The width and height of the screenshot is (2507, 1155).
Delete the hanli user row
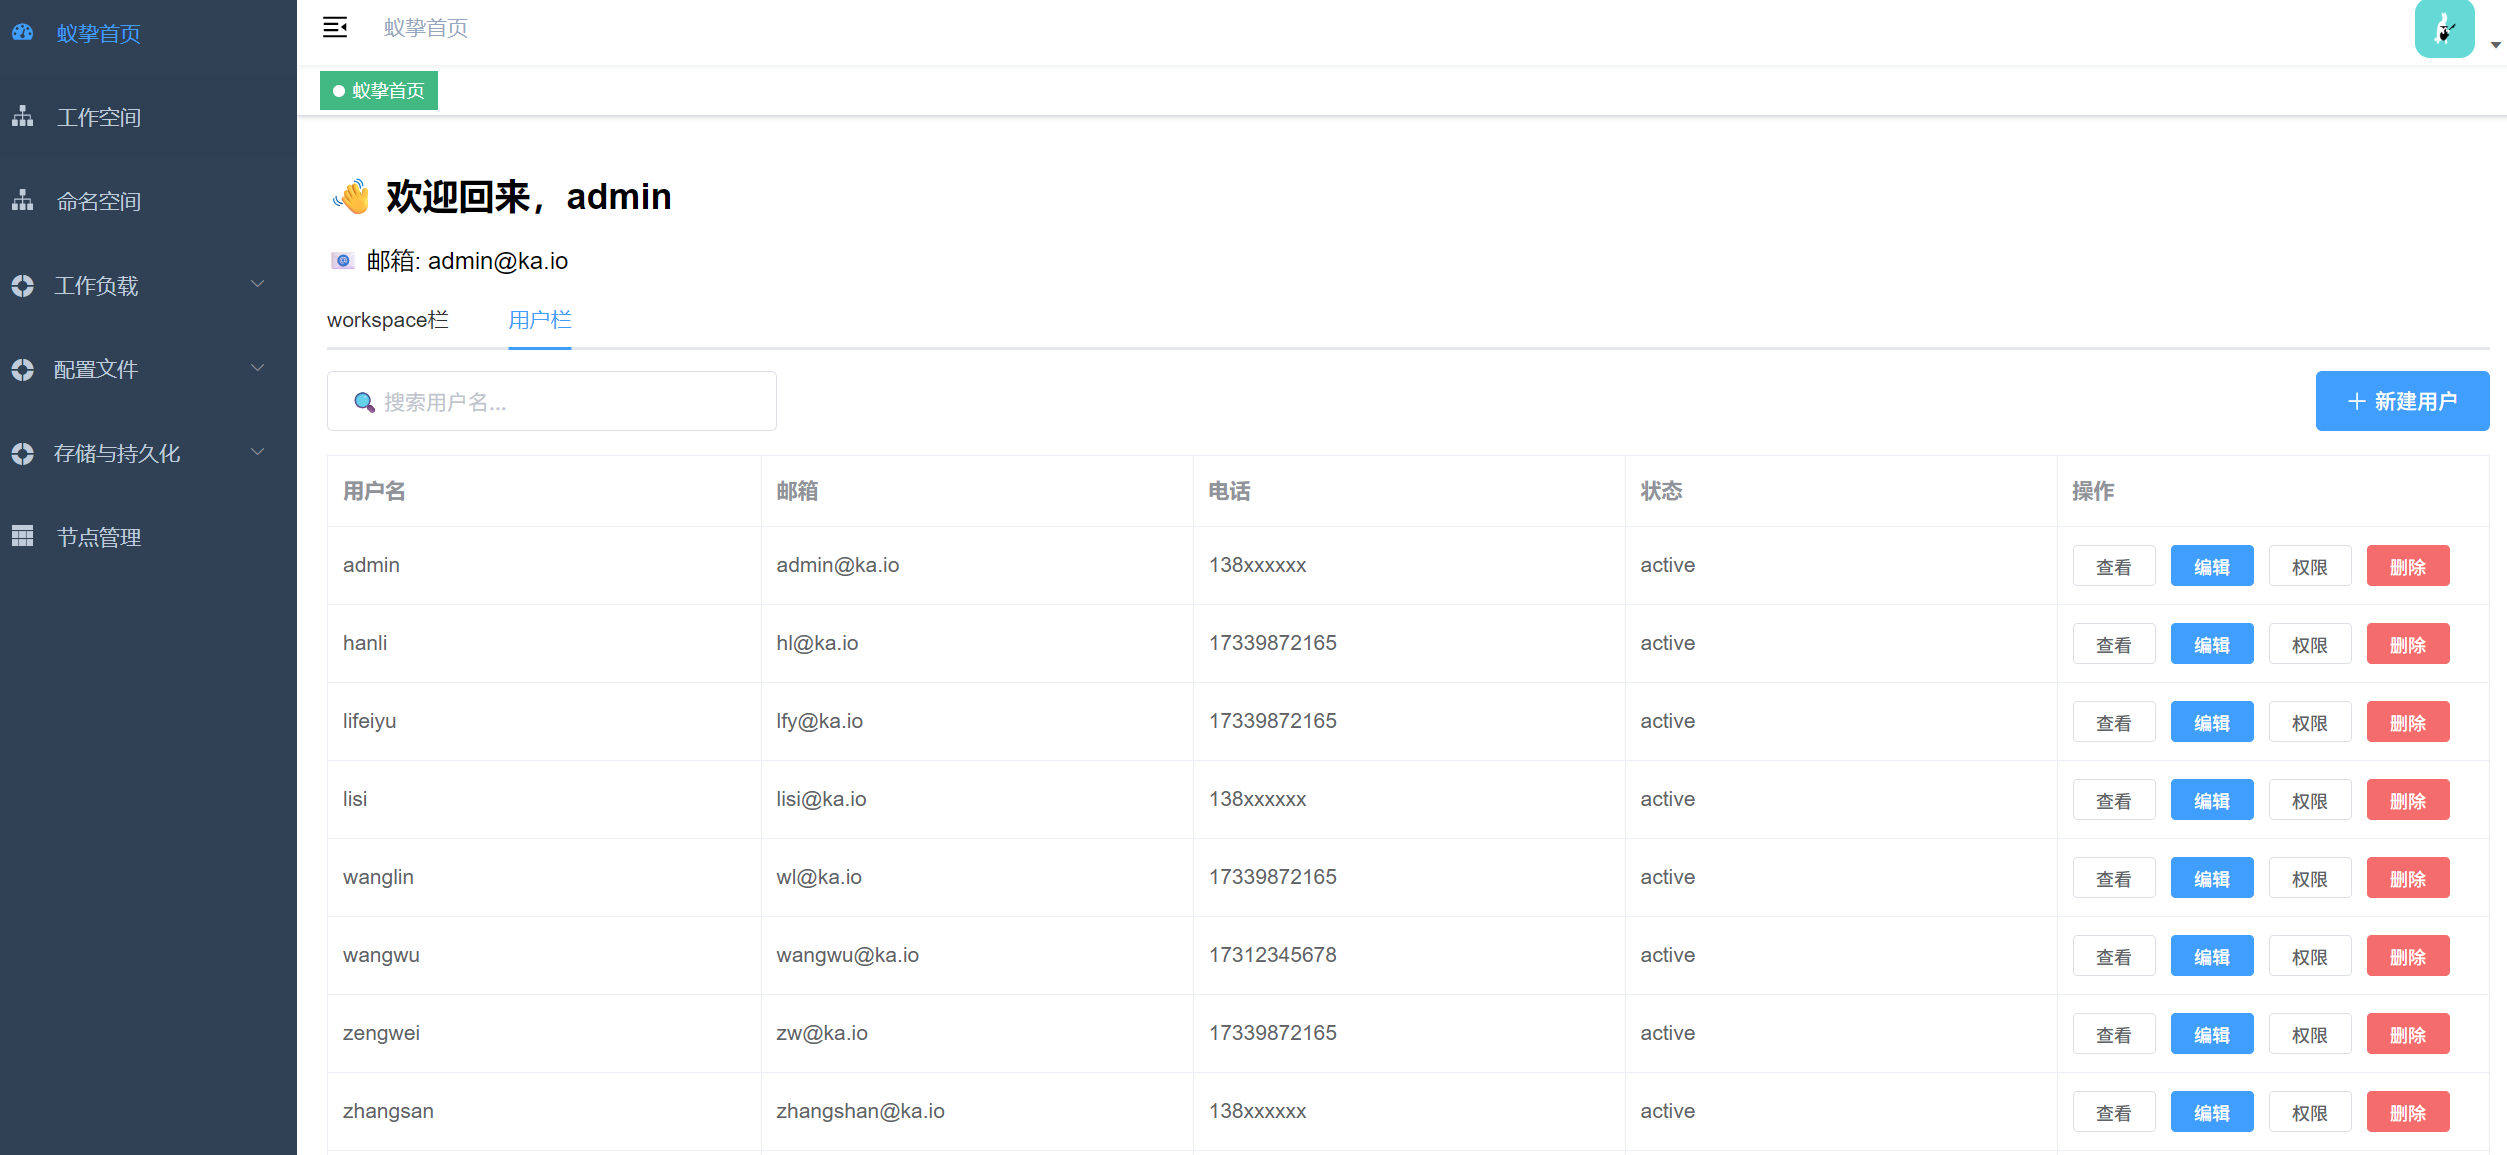coord(2407,644)
